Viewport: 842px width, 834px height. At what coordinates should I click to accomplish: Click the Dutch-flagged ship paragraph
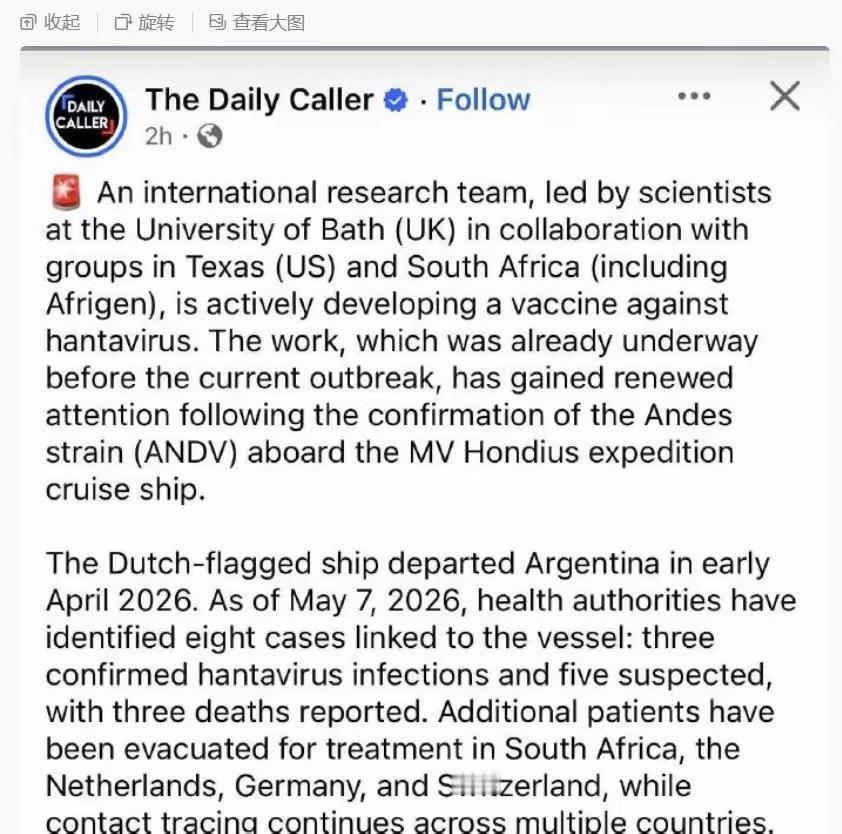(x=421, y=691)
